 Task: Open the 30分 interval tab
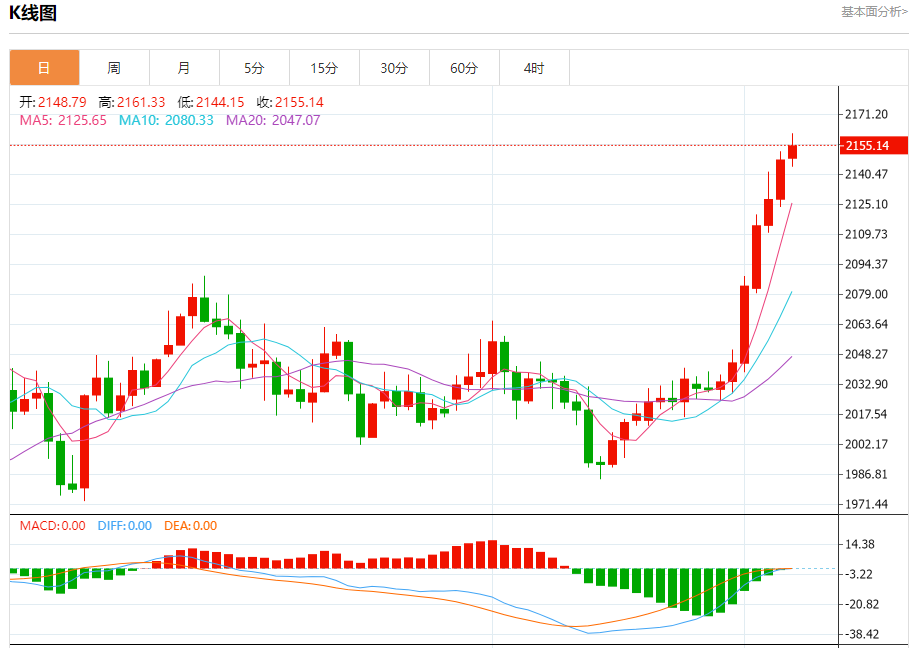pyautogui.click(x=394, y=68)
